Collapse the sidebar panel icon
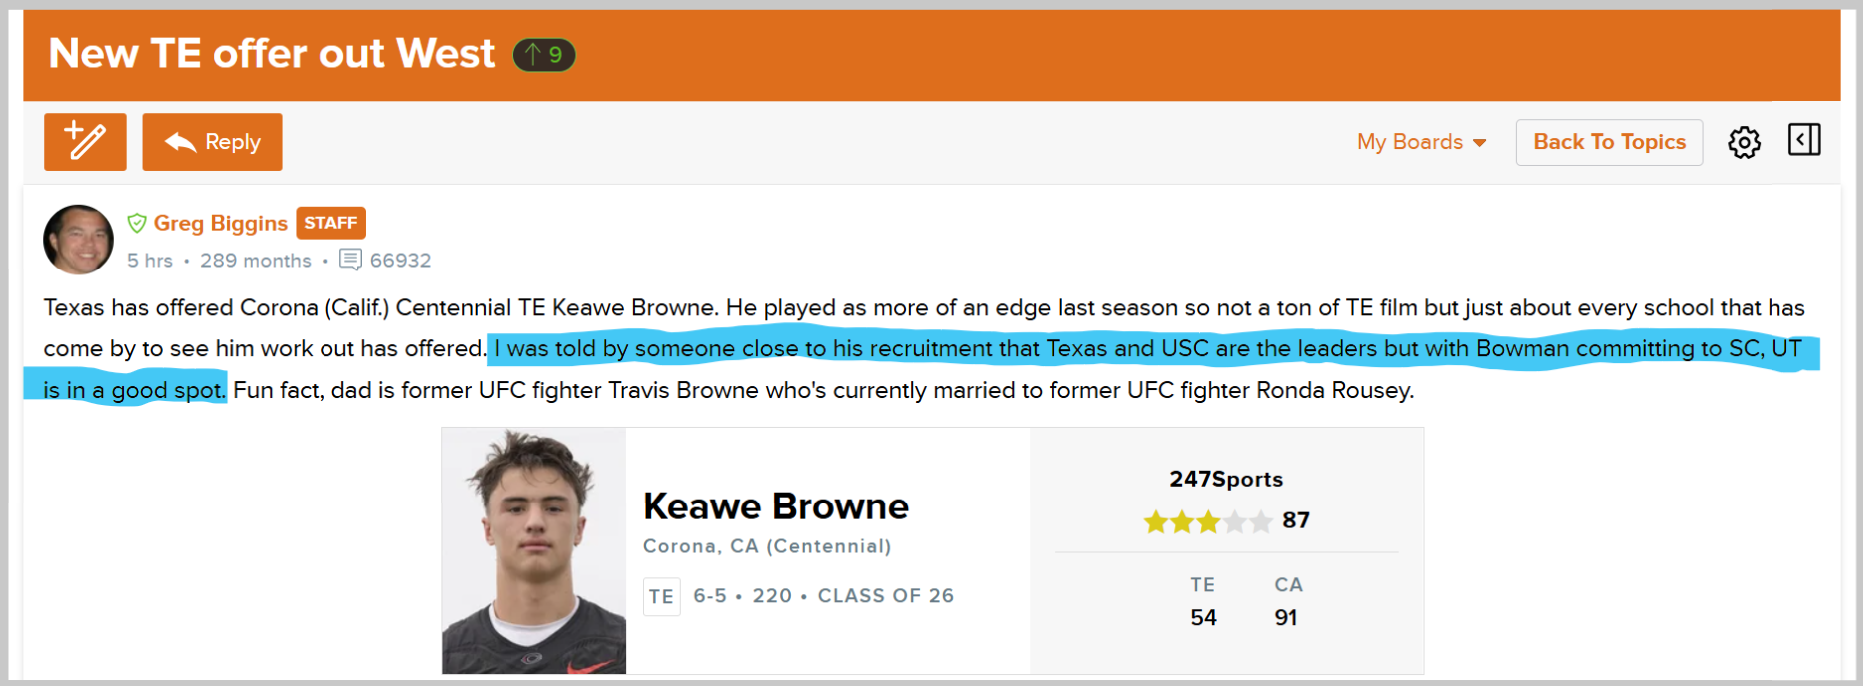This screenshot has height=686, width=1863. (x=1804, y=140)
